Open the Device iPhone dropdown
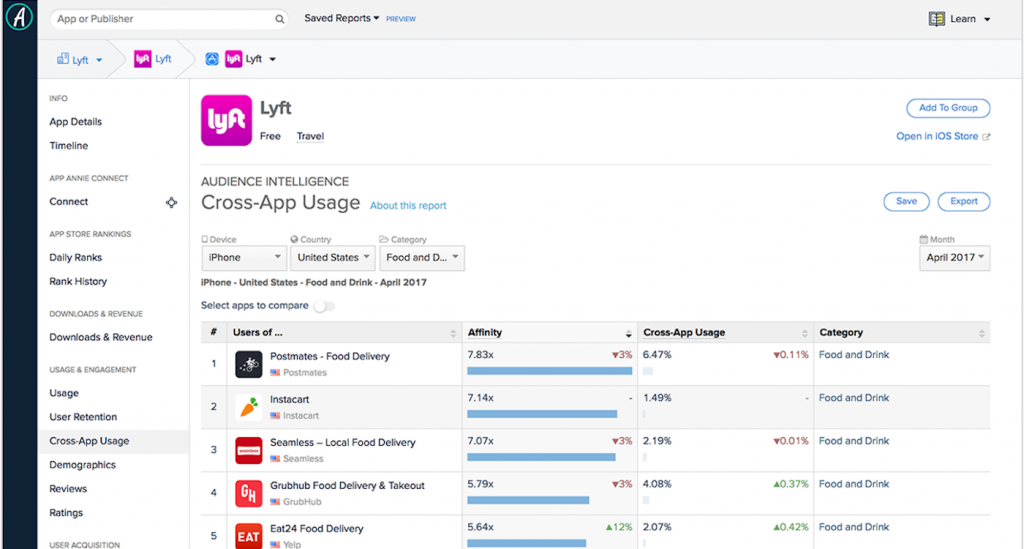Image resolution: width=1024 pixels, height=549 pixels. point(244,258)
